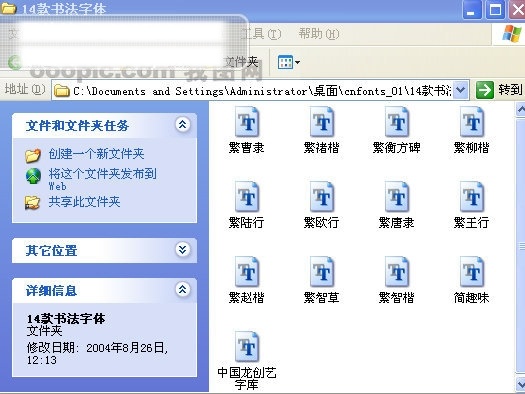Click the 转到 button
525x394 pixels.
(500, 90)
